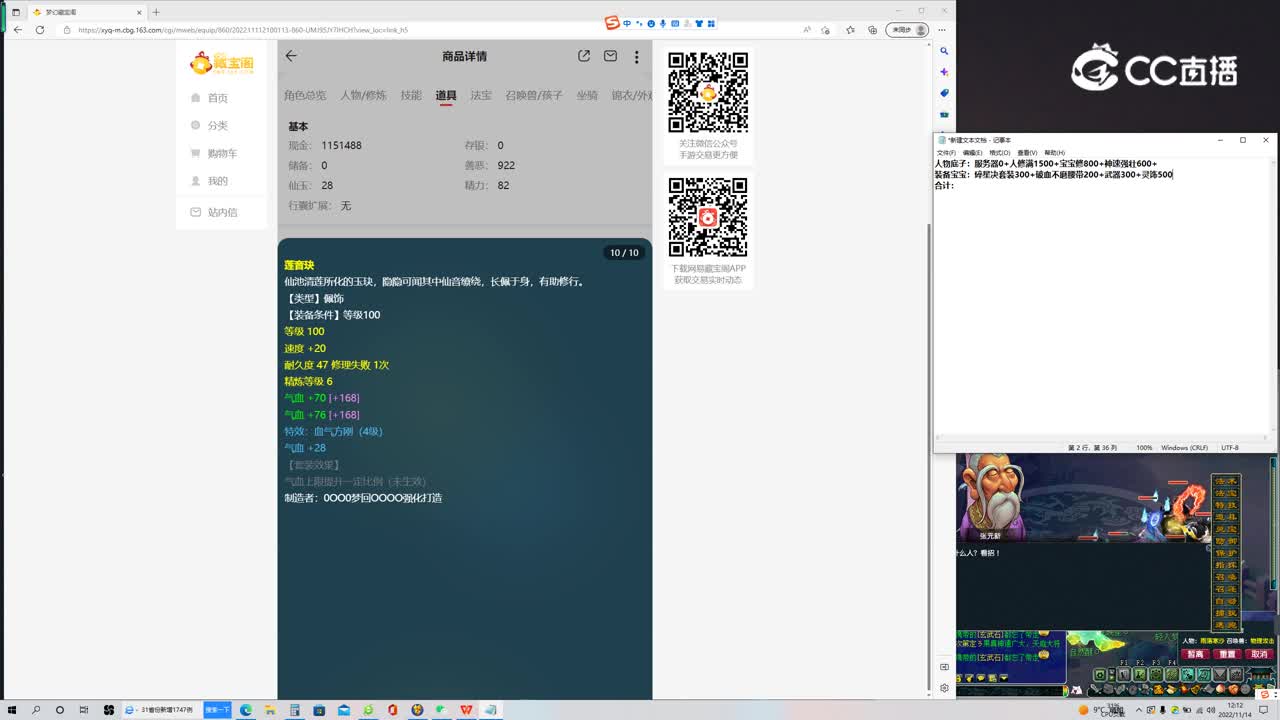
Task: Click the 取消 button in the game window
Action: click(1258, 653)
